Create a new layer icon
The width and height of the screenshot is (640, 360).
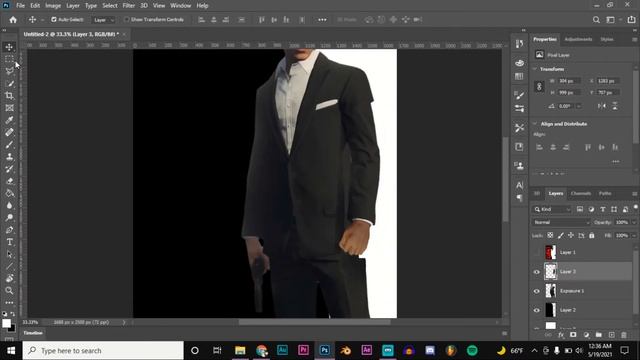(611, 335)
